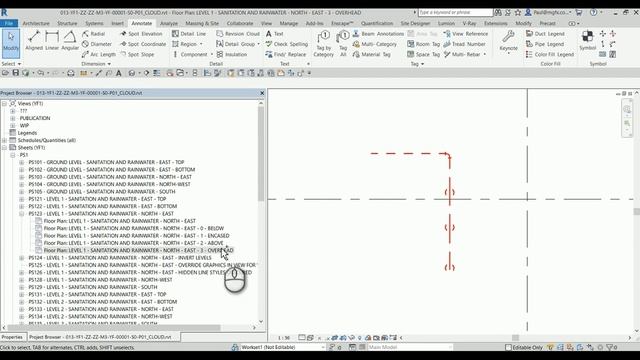Switch to the Systems ribbon tab
The image size is (640, 360).
[x=94, y=23]
